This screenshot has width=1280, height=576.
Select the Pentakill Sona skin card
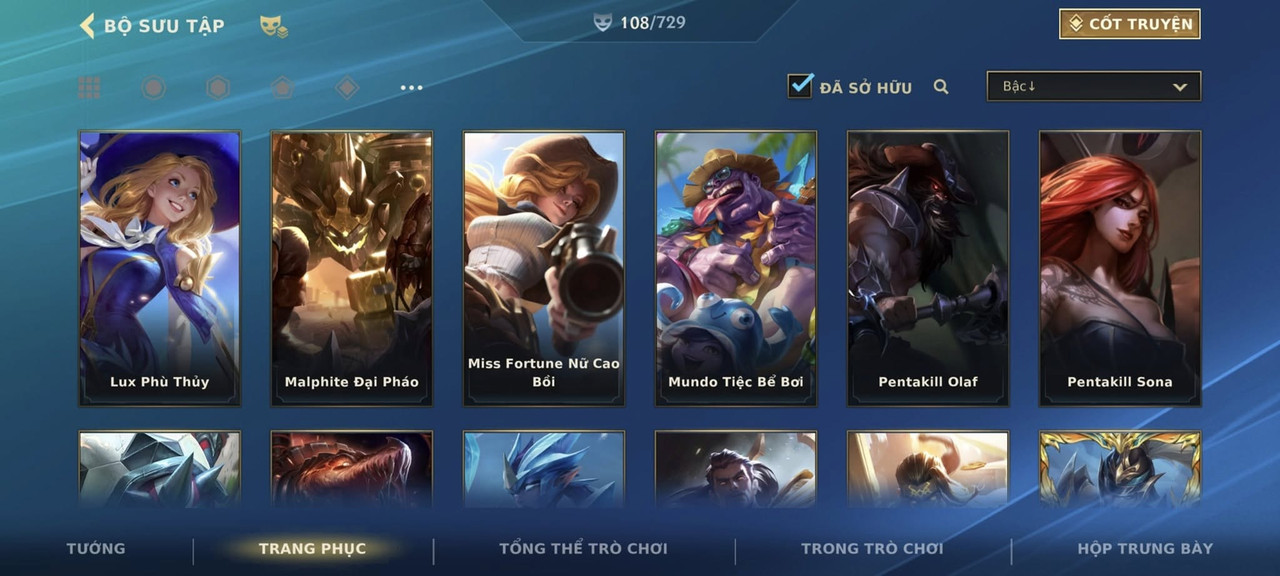[x=1120, y=268]
